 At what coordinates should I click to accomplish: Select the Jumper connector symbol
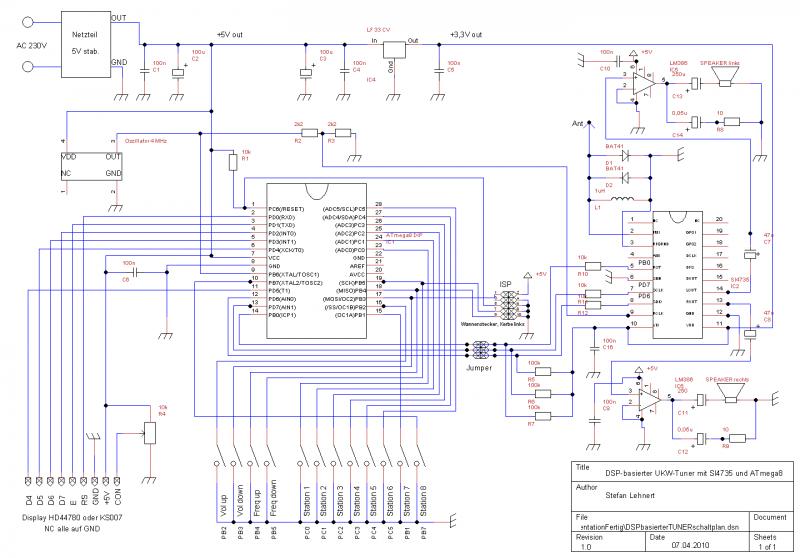tap(480, 350)
